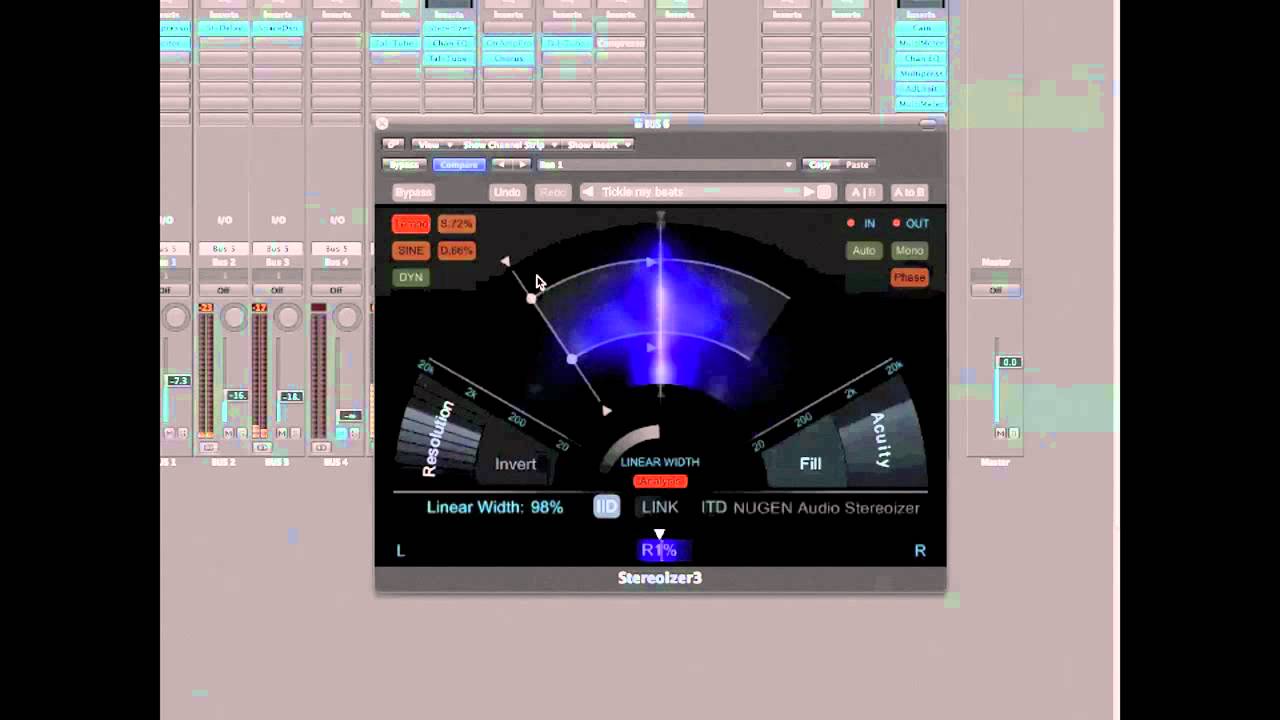Click the triangle handle at top of left arc line
Image resolution: width=1280 pixels, height=720 pixels.
tap(505, 261)
